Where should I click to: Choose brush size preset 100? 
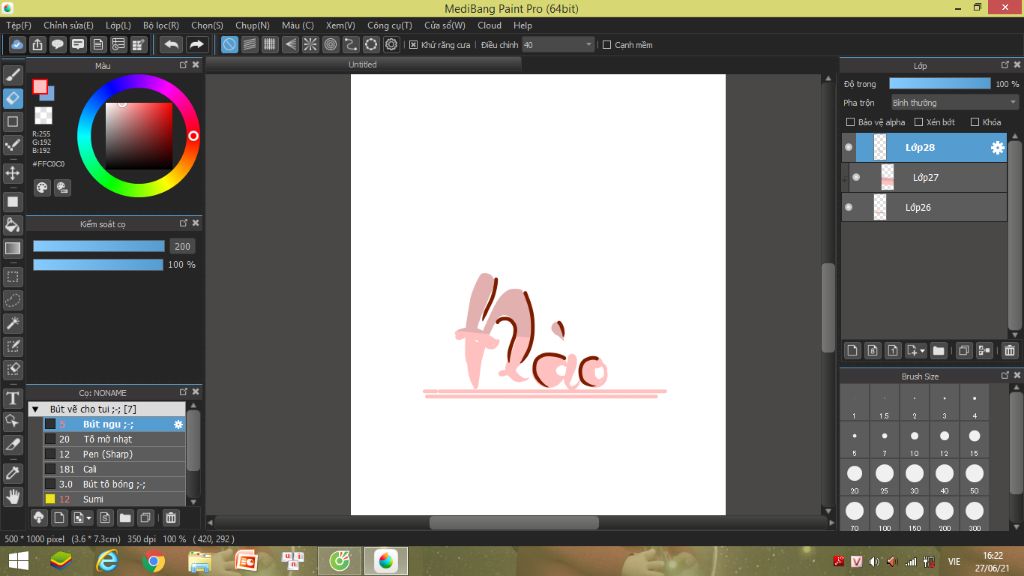coord(884,516)
